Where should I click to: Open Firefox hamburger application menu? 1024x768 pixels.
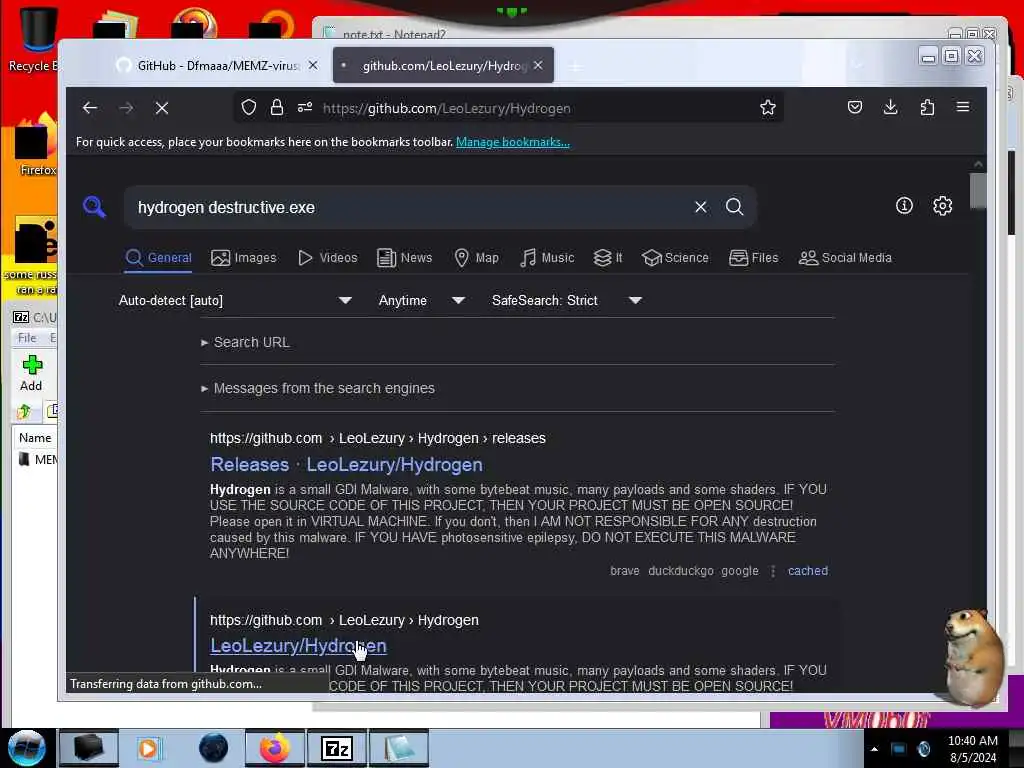pyautogui.click(x=963, y=107)
